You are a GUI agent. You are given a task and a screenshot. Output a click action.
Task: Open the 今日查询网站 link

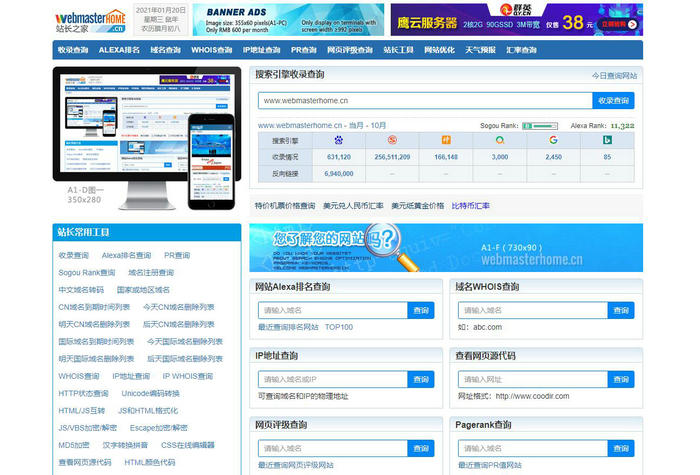tap(614, 76)
